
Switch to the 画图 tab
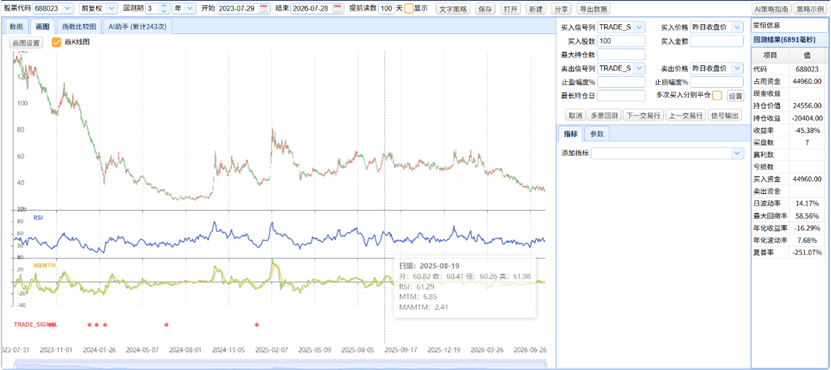[x=42, y=27]
